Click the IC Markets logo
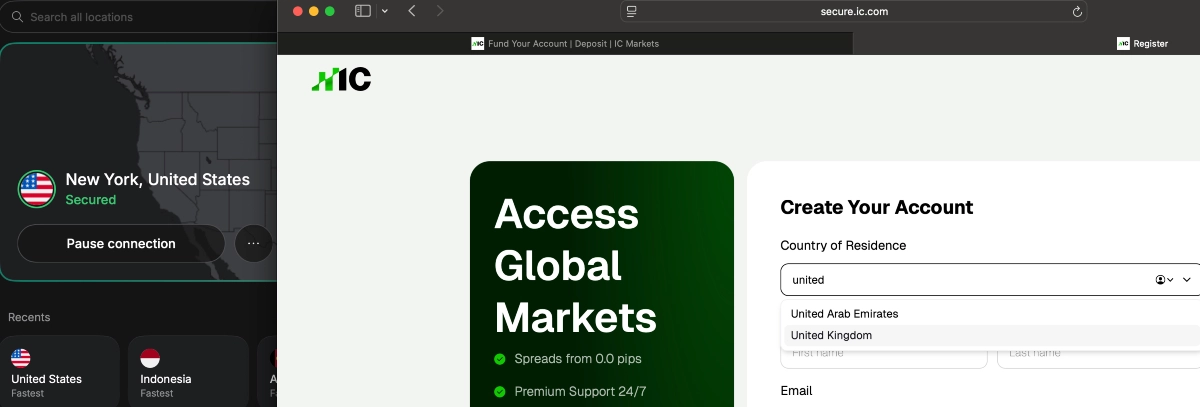Image resolution: width=1200 pixels, height=407 pixels. pyautogui.click(x=341, y=80)
